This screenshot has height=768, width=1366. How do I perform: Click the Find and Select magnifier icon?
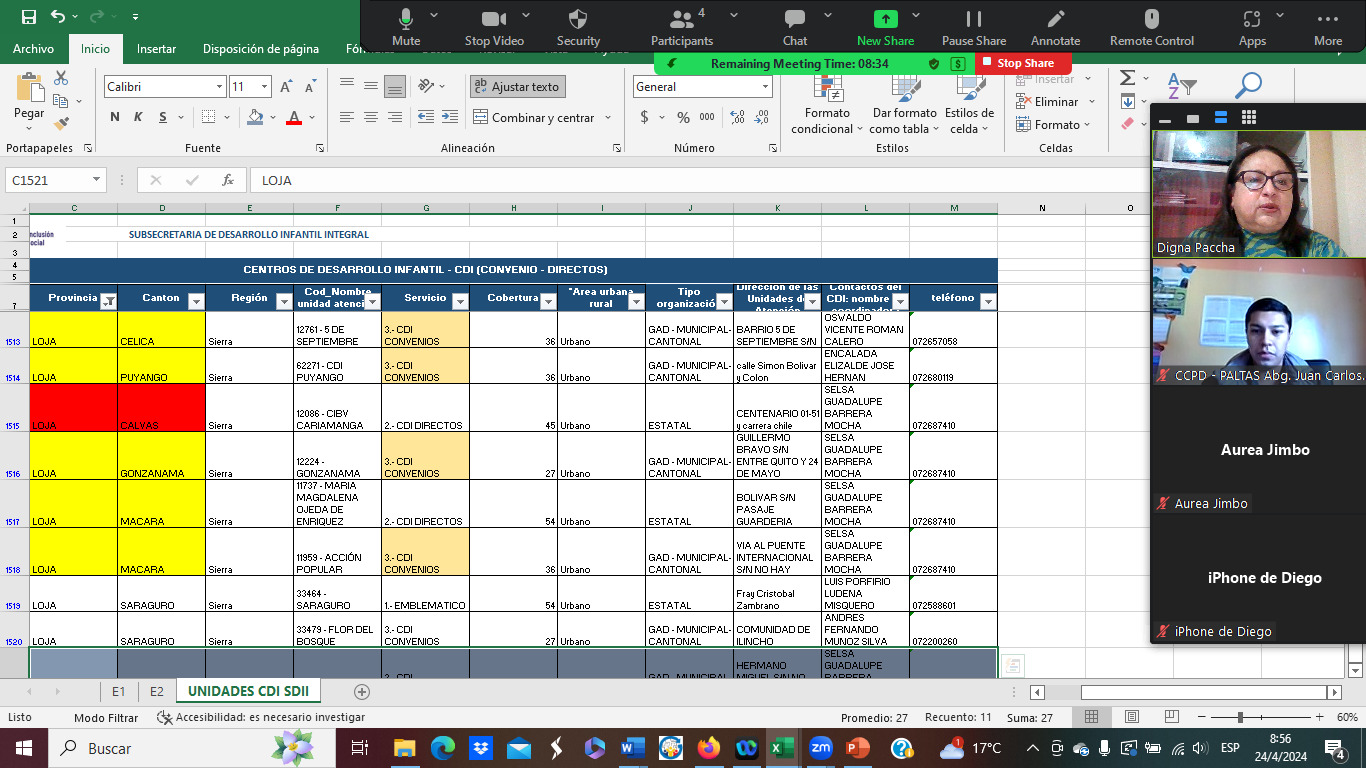[x=1247, y=87]
